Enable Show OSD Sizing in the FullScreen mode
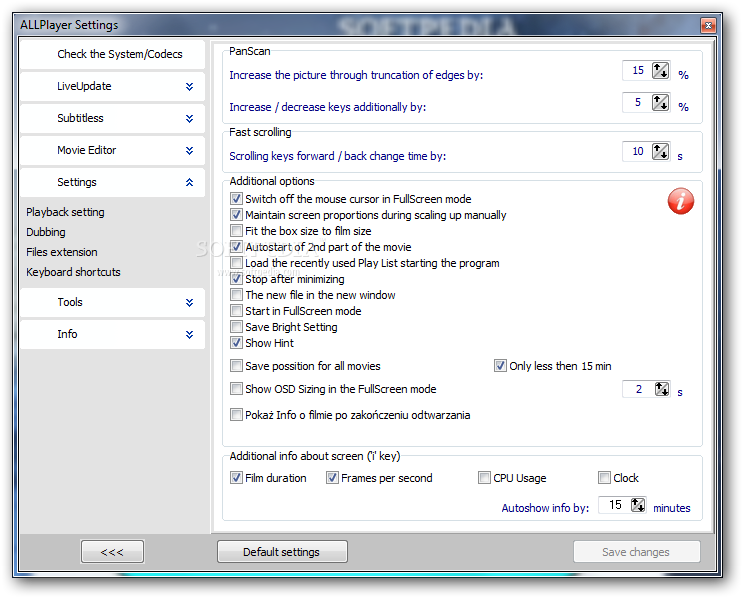 236,389
